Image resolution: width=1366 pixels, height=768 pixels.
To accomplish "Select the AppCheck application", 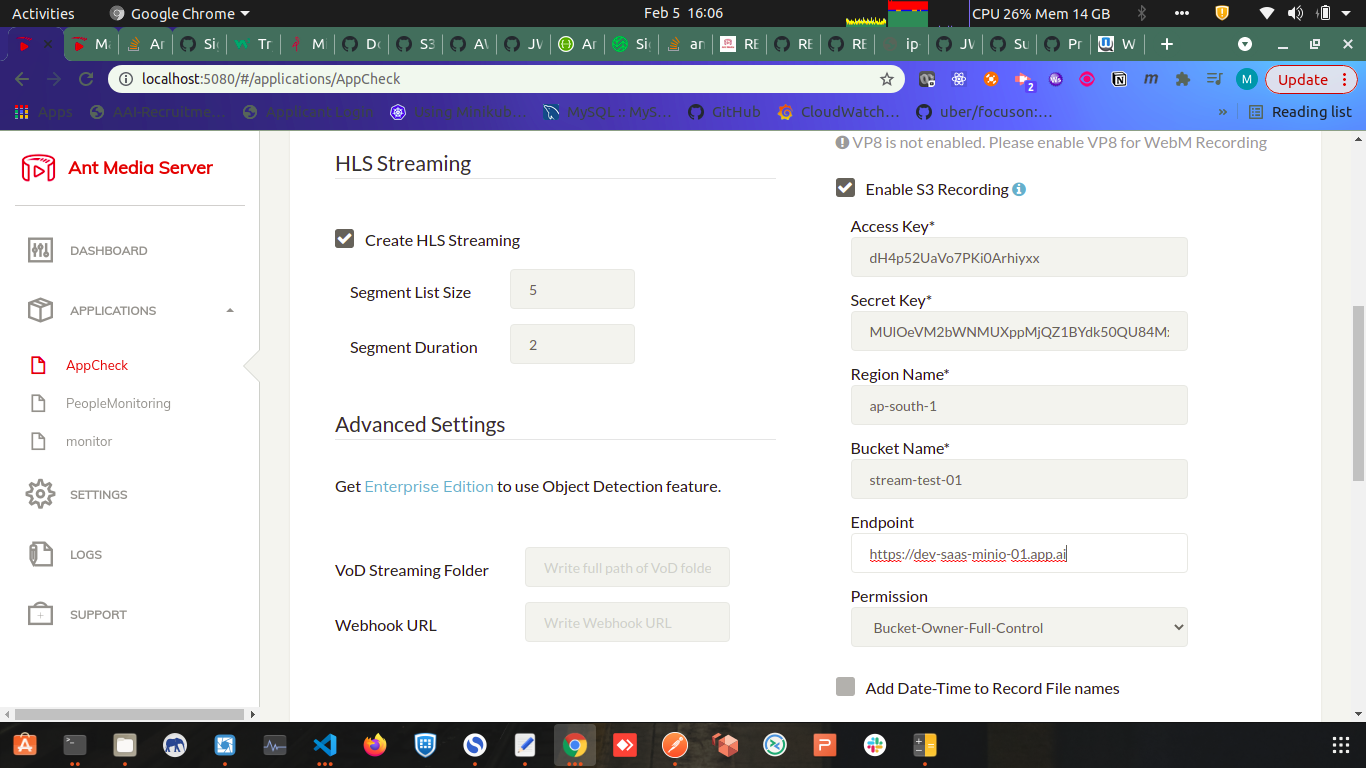I will (97, 366).
